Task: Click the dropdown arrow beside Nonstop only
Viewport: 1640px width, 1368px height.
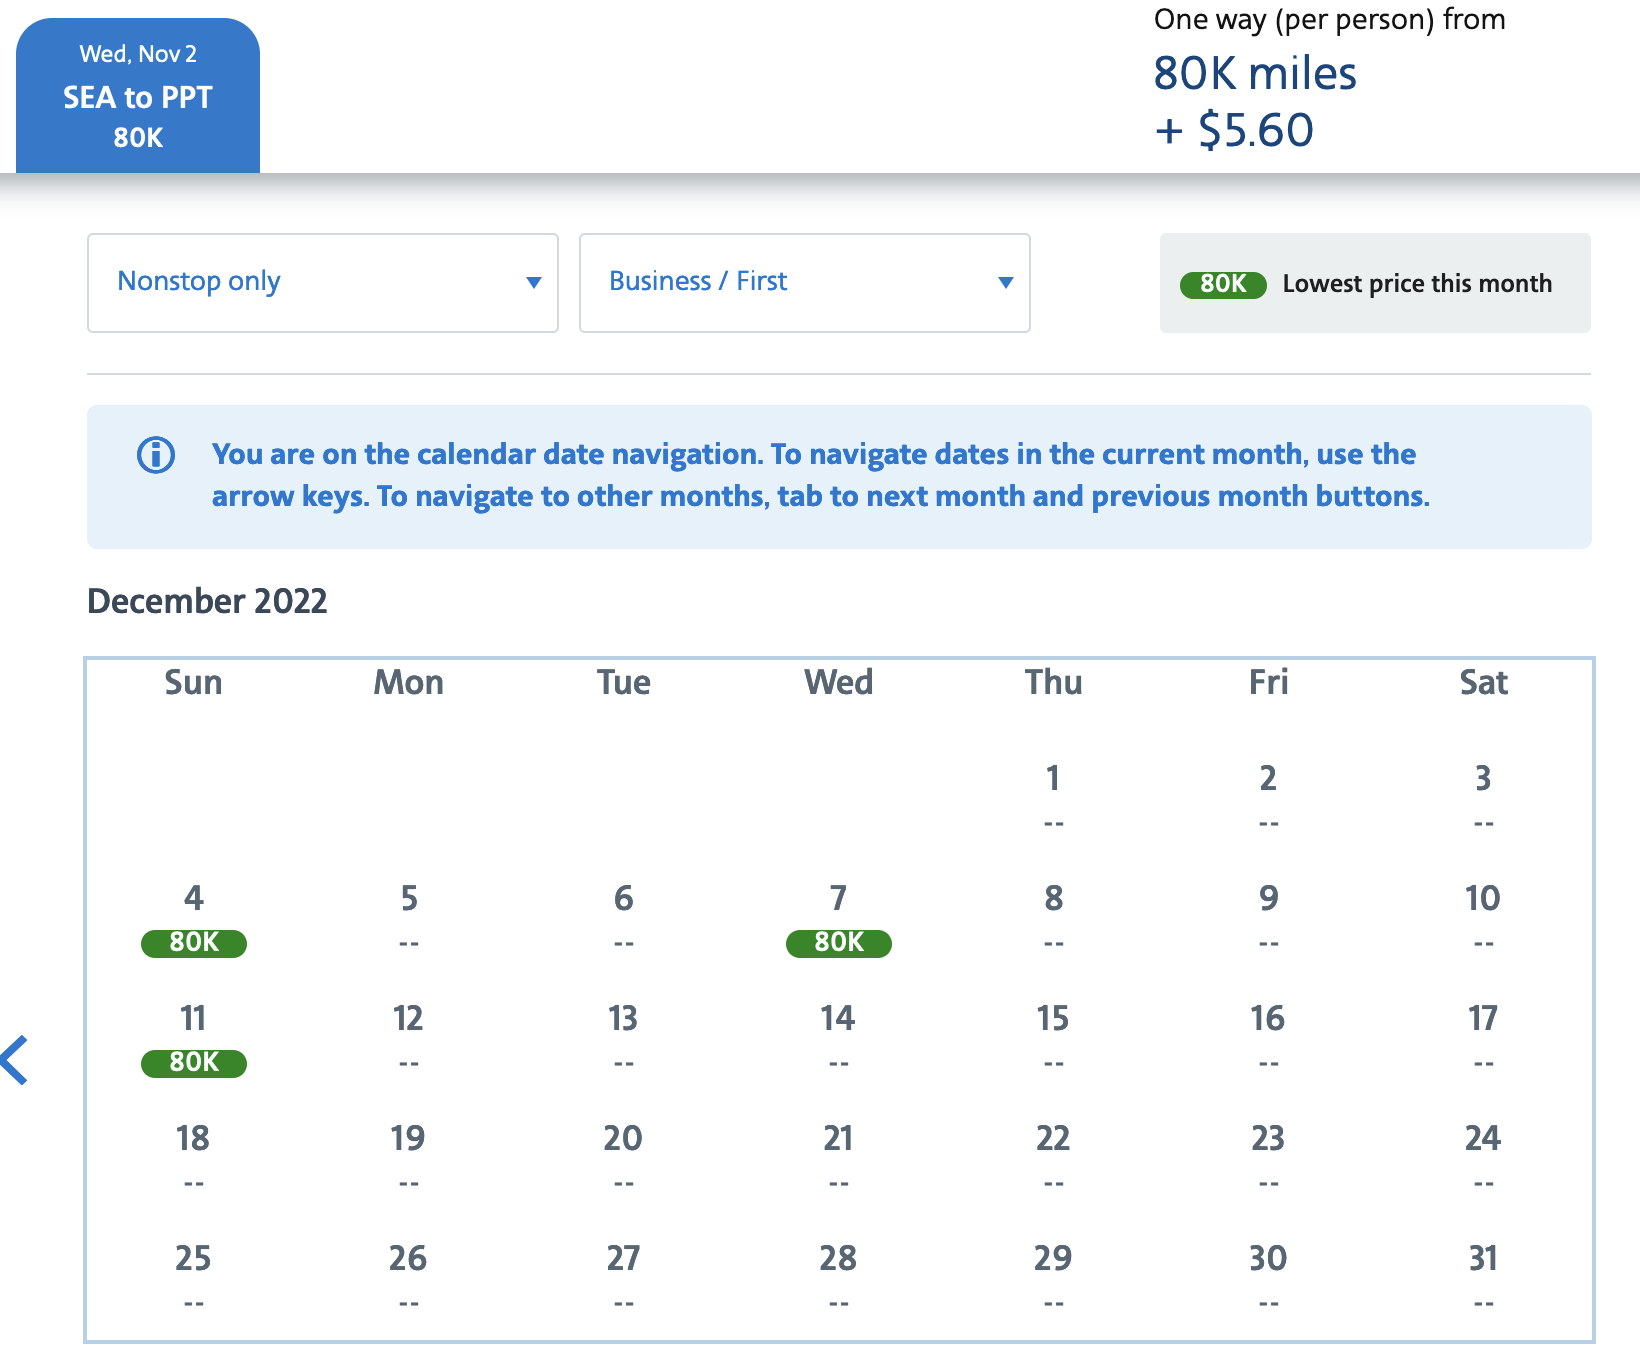Action: pyautogui.click(x=534, y=283)
